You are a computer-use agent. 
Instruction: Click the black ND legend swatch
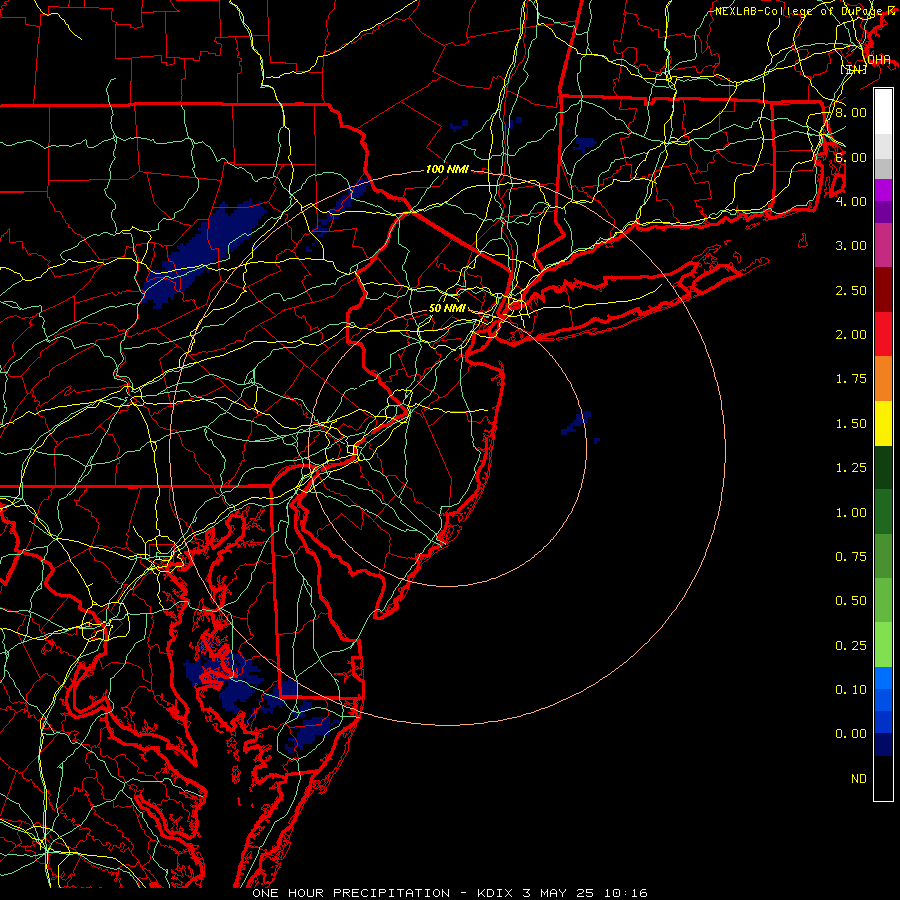[883, 778]
